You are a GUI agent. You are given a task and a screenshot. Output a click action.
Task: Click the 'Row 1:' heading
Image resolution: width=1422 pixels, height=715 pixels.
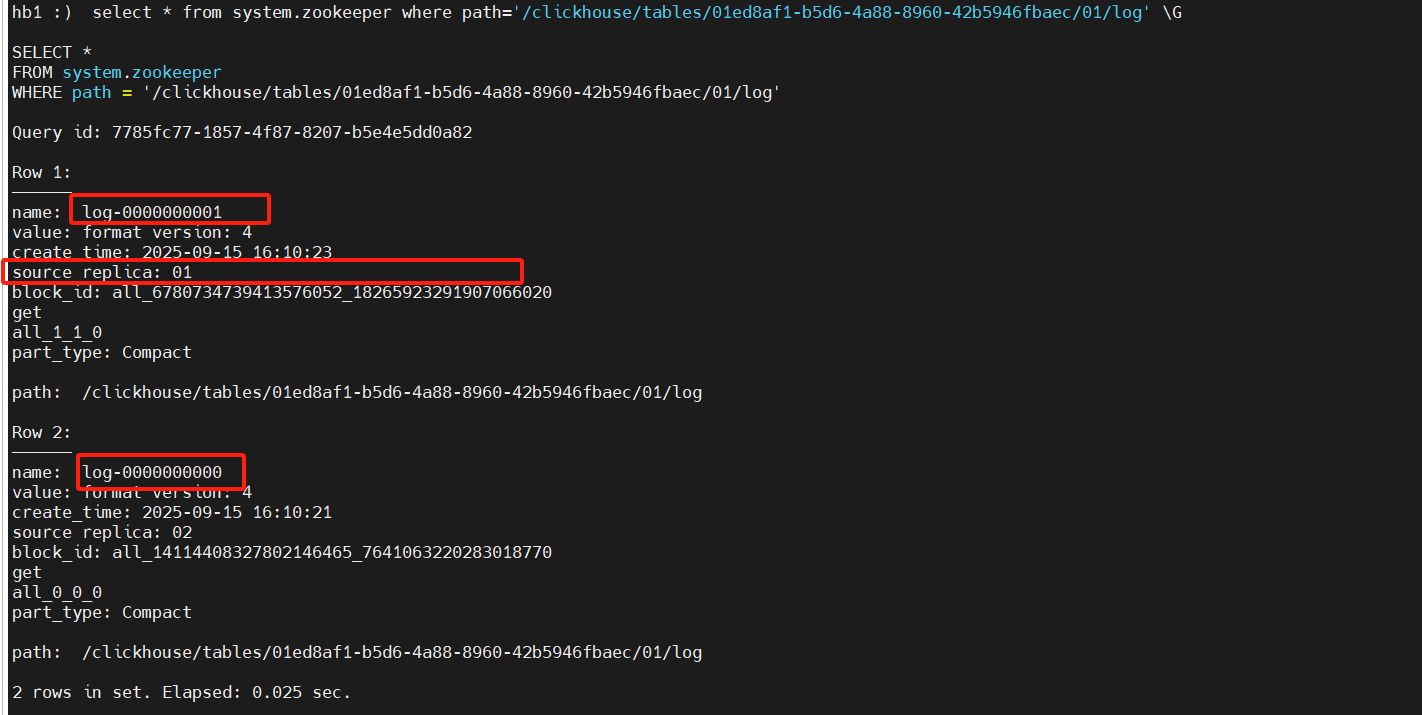click(42, 173)
